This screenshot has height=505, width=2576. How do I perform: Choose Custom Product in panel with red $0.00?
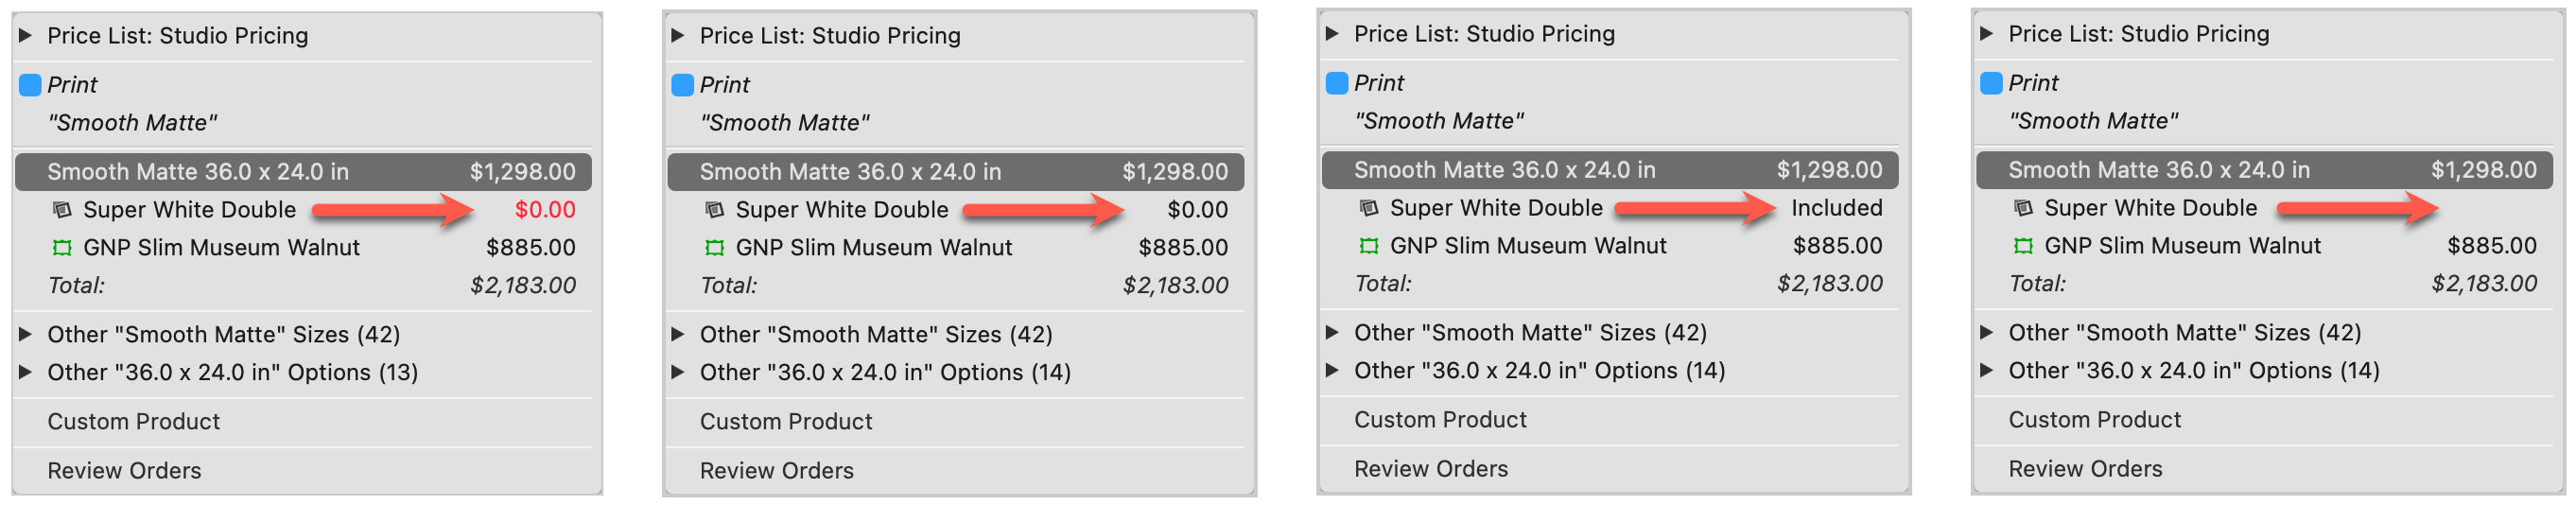click(134, 421)
